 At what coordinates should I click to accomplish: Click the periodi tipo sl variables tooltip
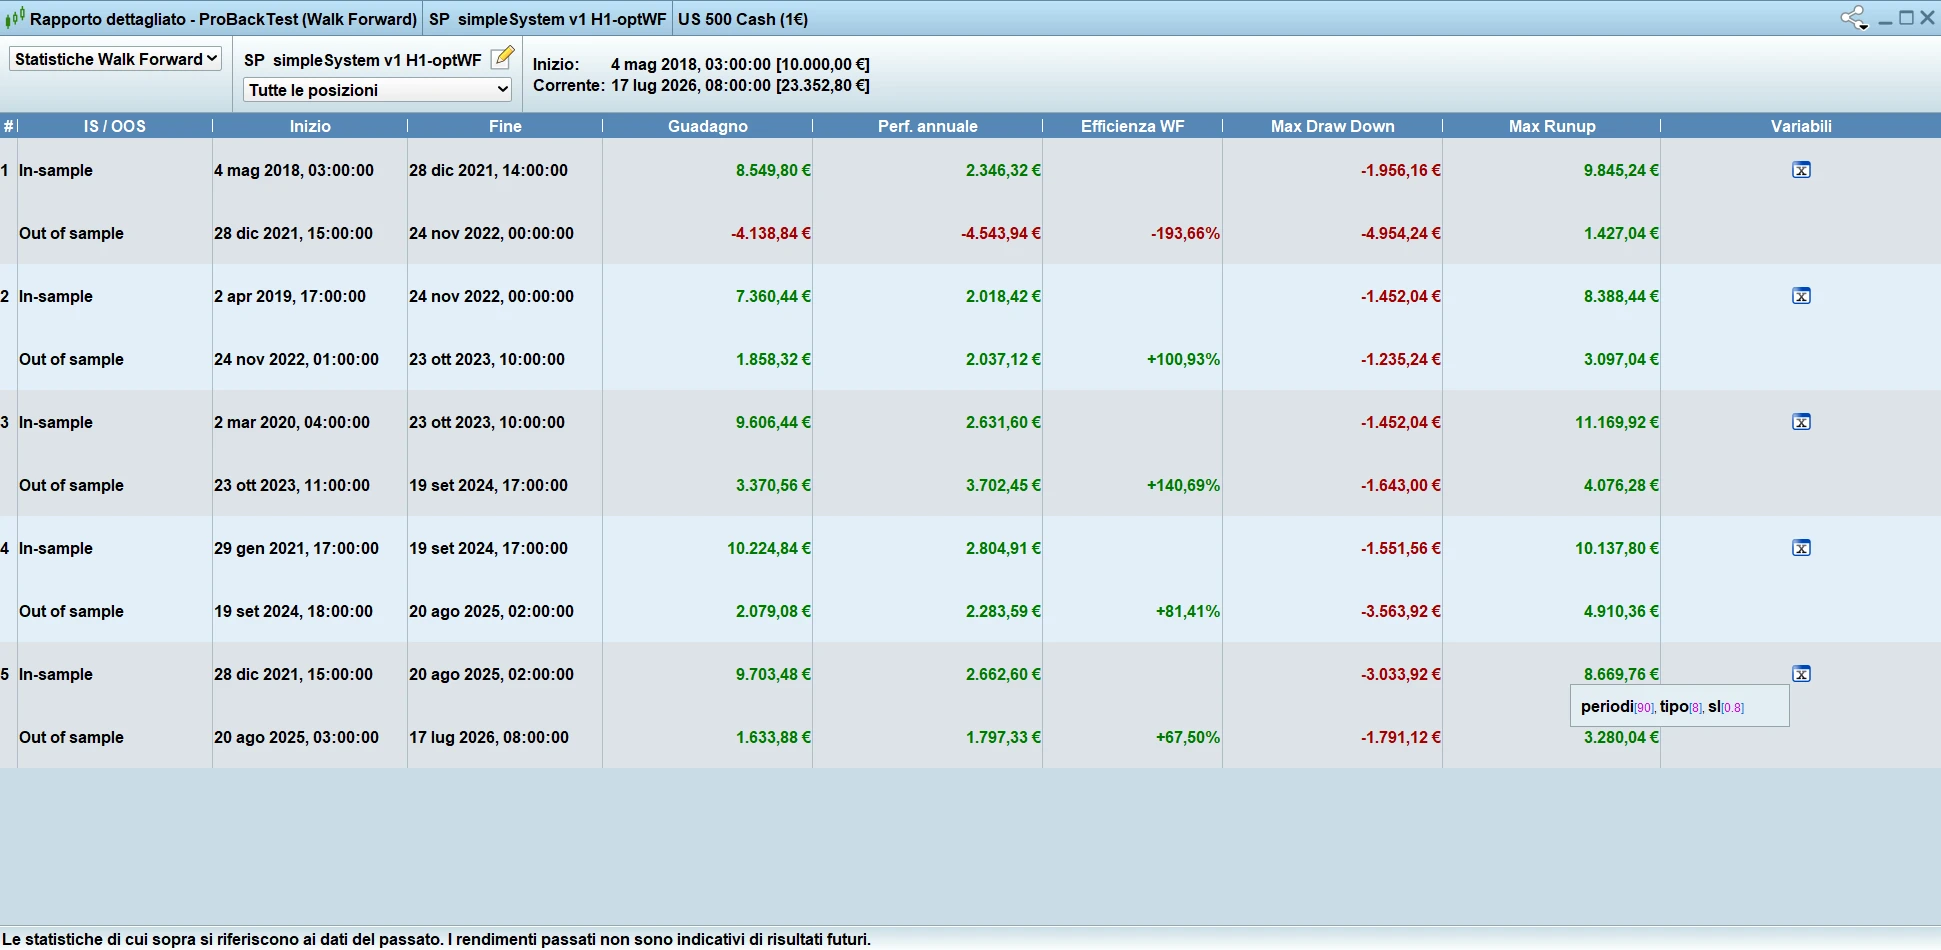tap(1679, 706)
